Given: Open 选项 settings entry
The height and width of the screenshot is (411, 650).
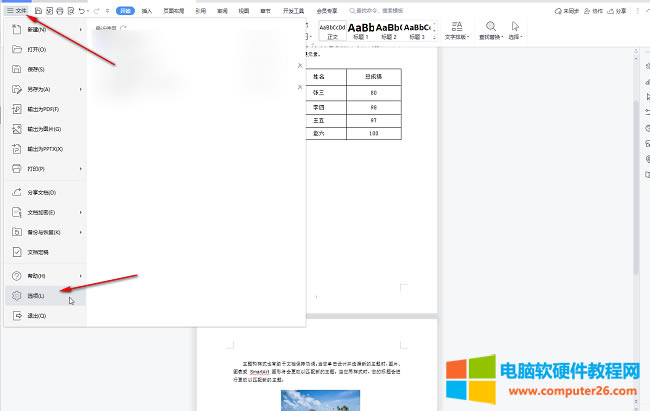Looking at the screenshot, I should click(x=36, y=295).
